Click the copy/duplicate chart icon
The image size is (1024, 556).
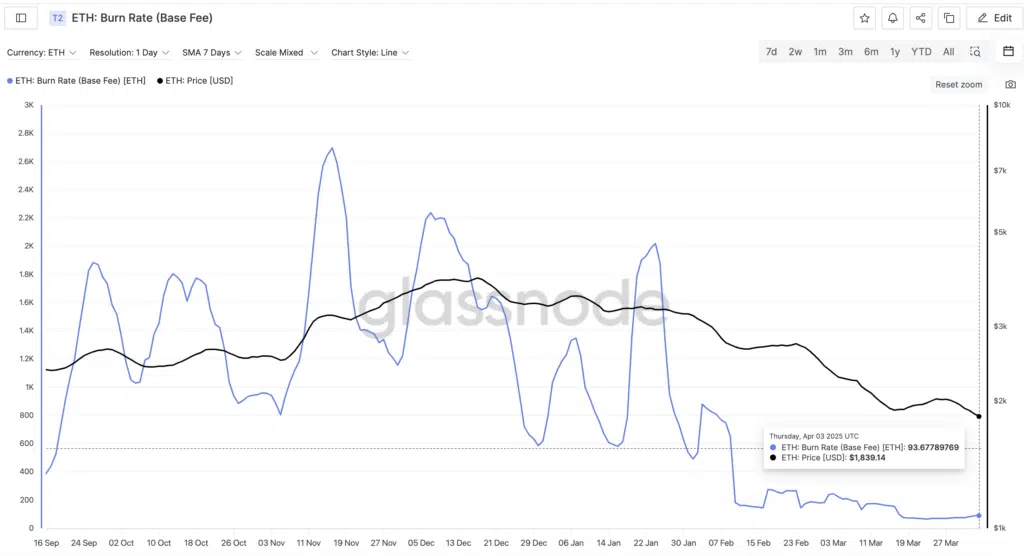(948, 18)
